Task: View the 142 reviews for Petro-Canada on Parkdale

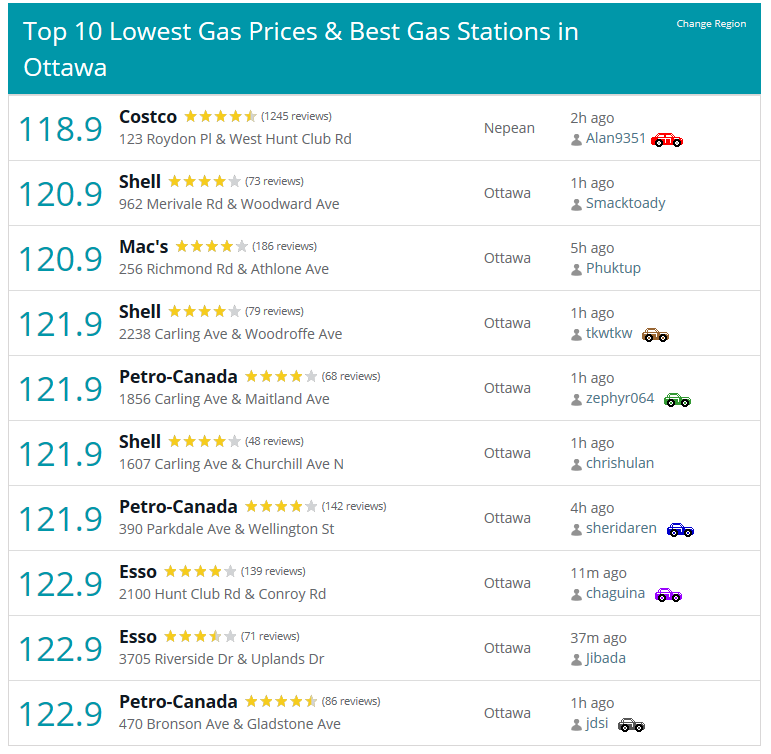Action: 354,506
